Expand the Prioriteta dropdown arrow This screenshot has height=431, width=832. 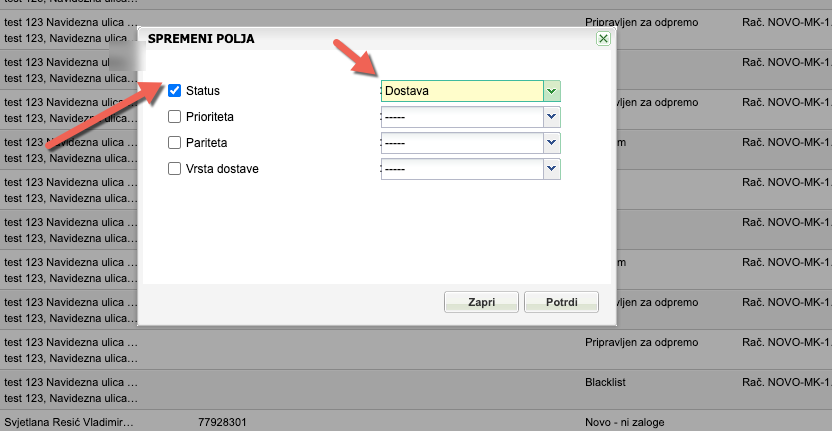click(552, 117)
